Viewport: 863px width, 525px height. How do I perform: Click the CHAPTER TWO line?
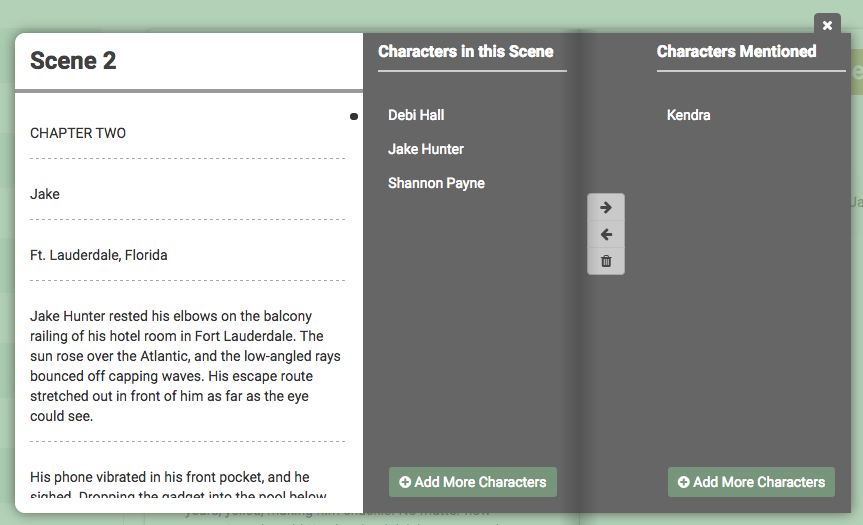pos(78,133)
